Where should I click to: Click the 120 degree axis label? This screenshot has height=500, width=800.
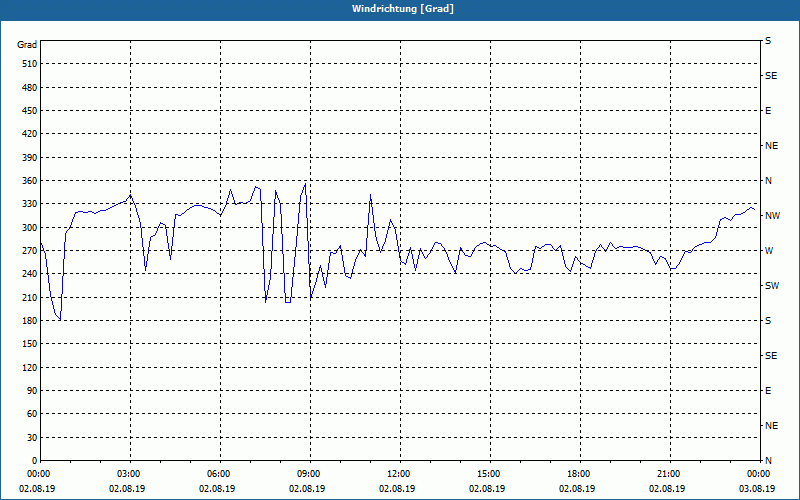point(30,367)
